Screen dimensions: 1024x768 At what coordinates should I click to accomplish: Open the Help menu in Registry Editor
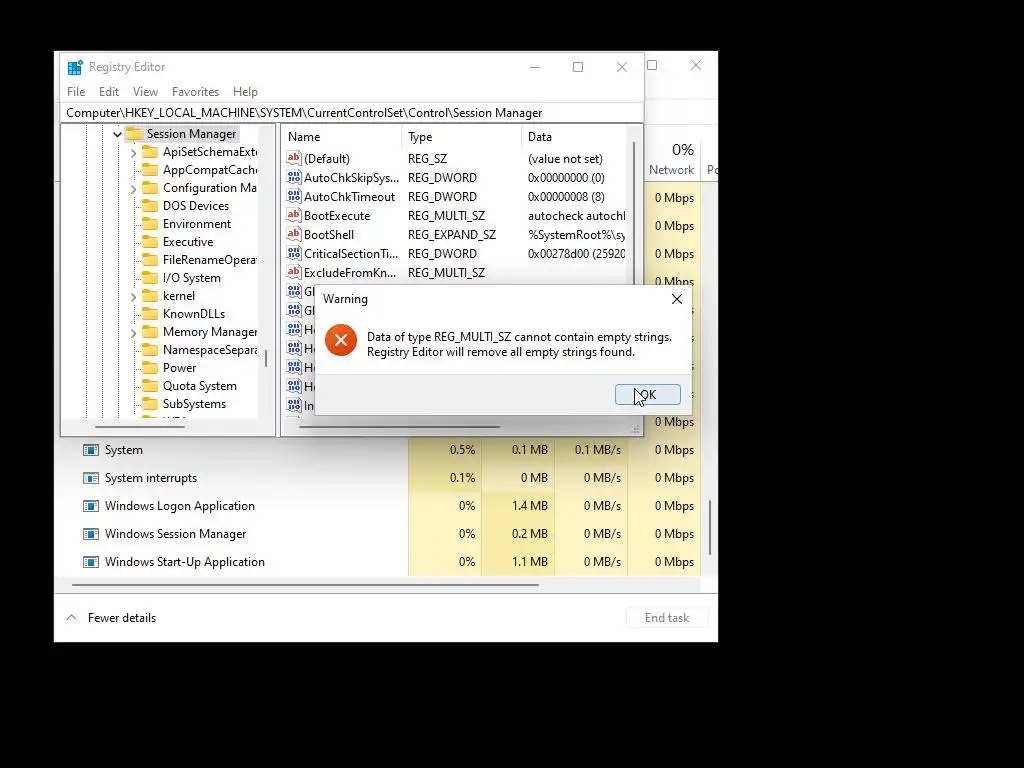coord(245,91)
